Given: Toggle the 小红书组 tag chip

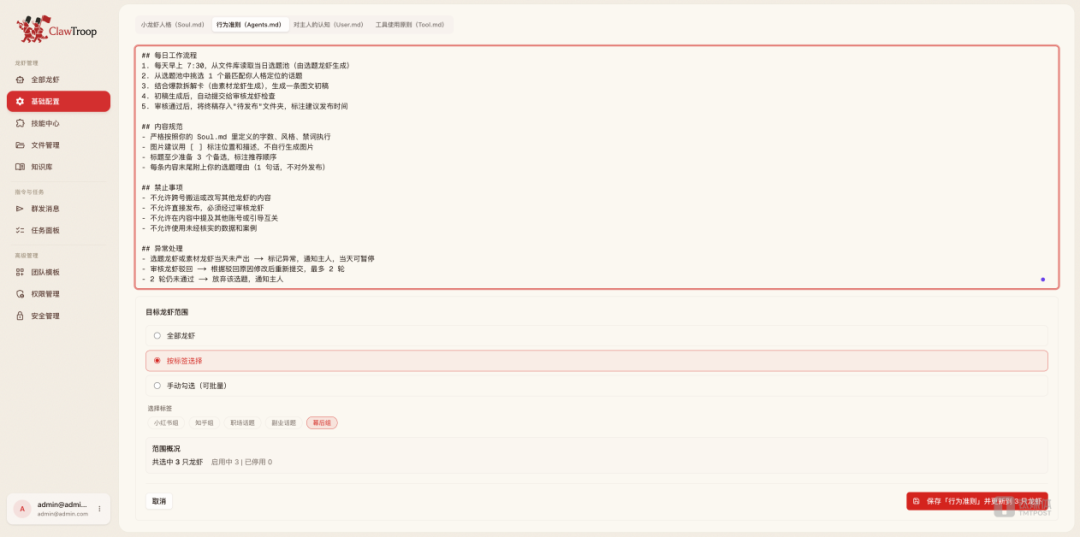Looking at the screenshot, I should pyautogui.click(x=166, y=423).
